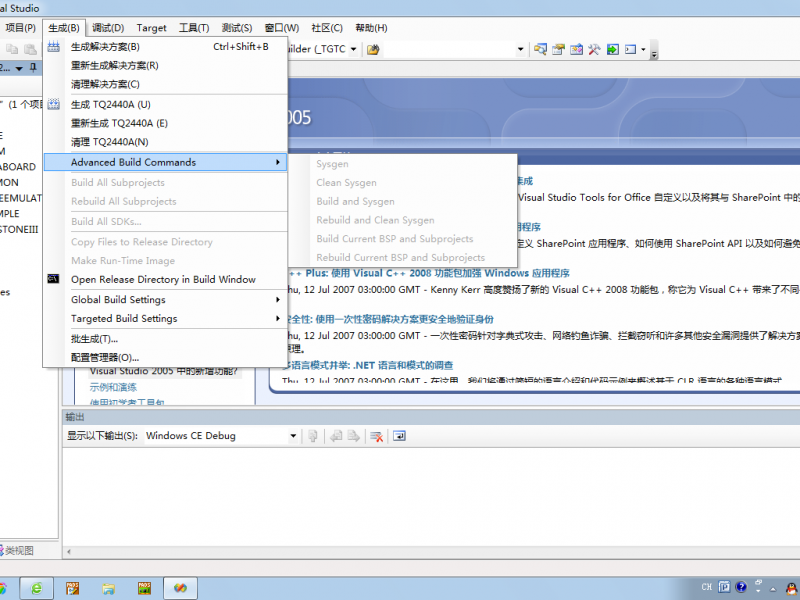The height and width of the screenshot is (600, 800).
Task: Select 重新生成解决方案(R) menu entry
Action: [114, 65]
